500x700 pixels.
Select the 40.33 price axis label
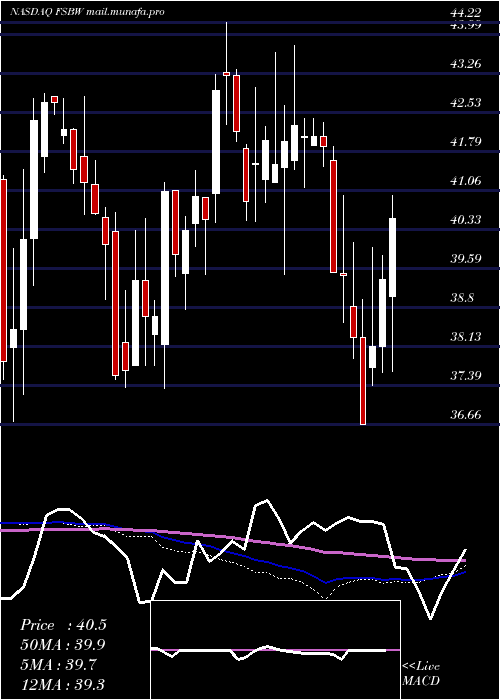[466, 220]
